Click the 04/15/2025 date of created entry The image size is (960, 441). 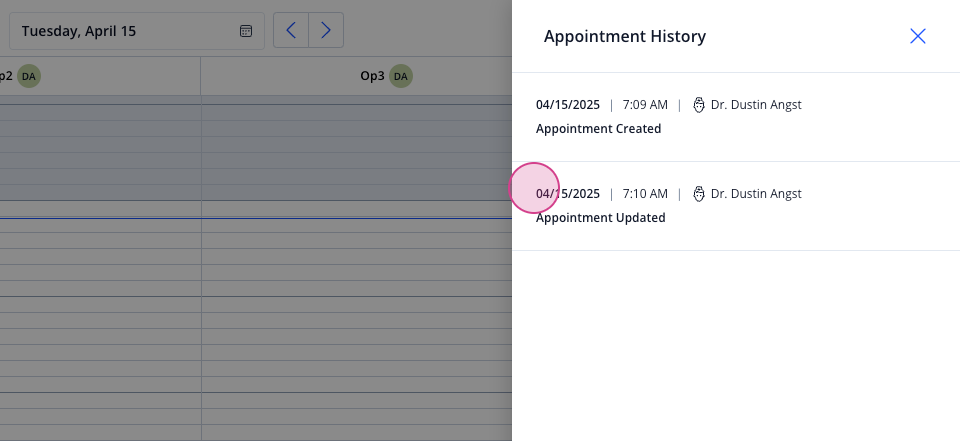coord(568,105)
